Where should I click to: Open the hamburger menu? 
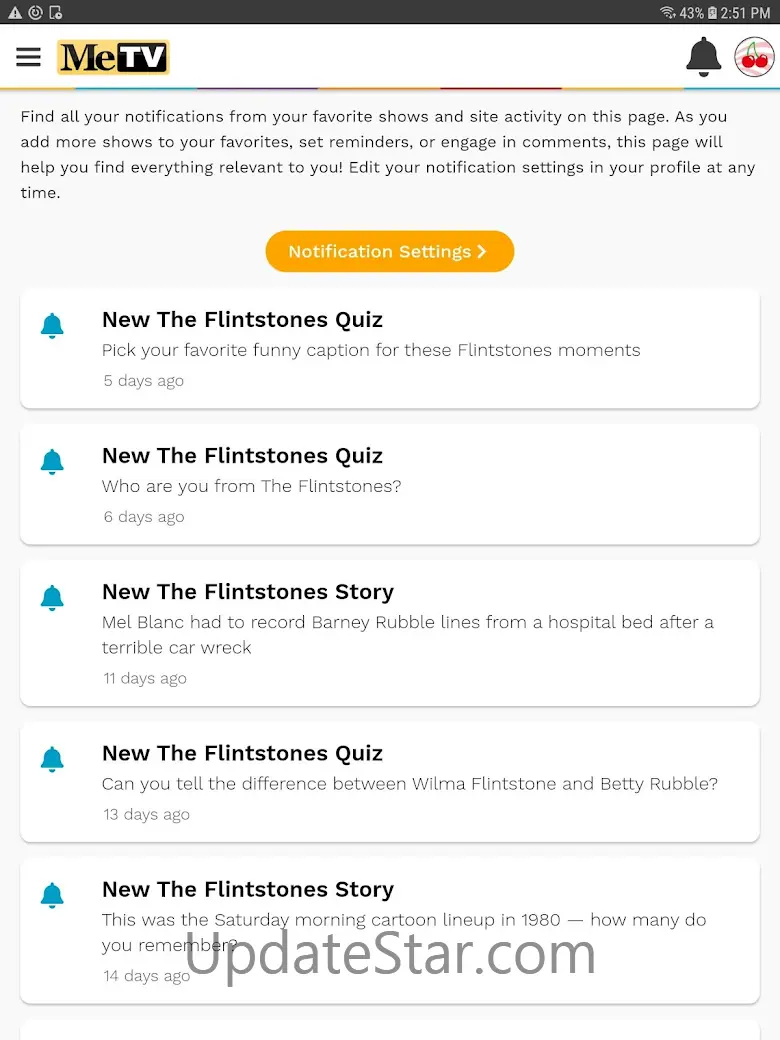(x=29, y=57)
